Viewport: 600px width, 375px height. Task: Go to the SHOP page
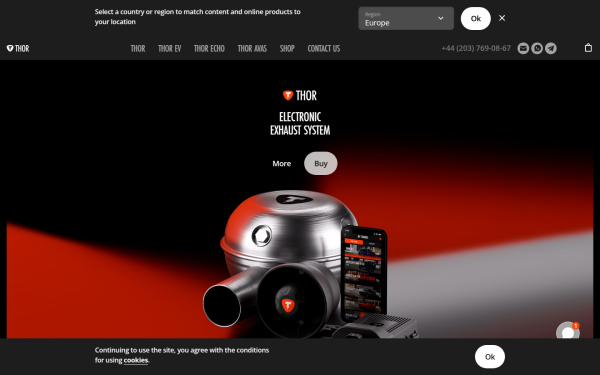287,49
